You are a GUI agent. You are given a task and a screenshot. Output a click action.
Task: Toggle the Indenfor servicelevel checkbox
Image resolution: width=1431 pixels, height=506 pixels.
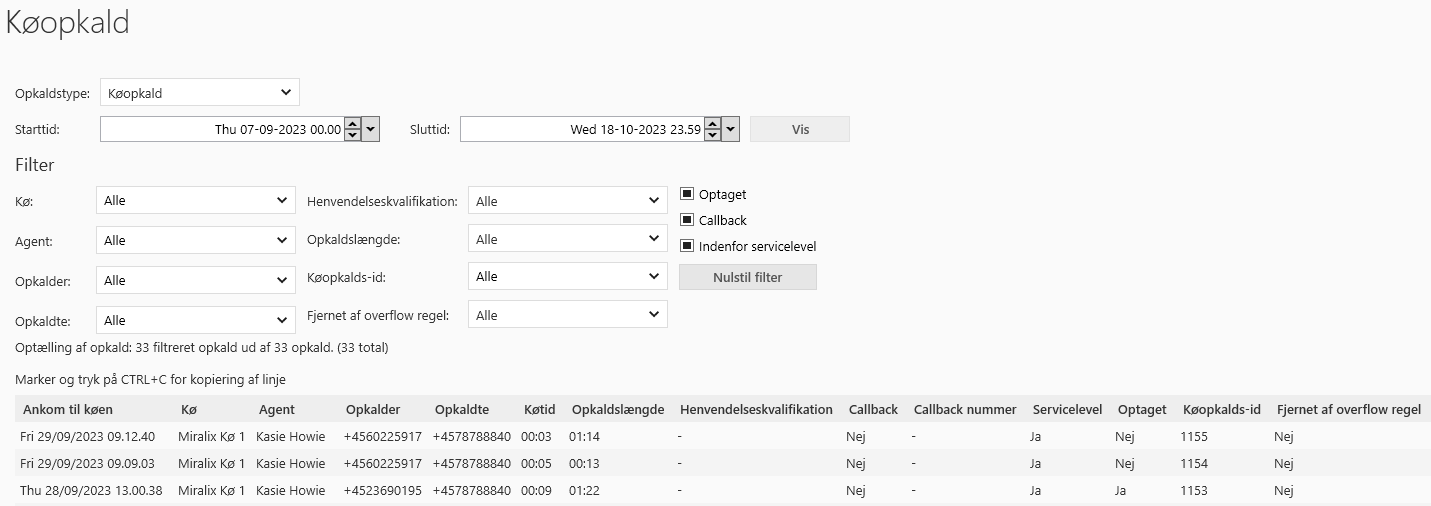[x=687, y=246]
